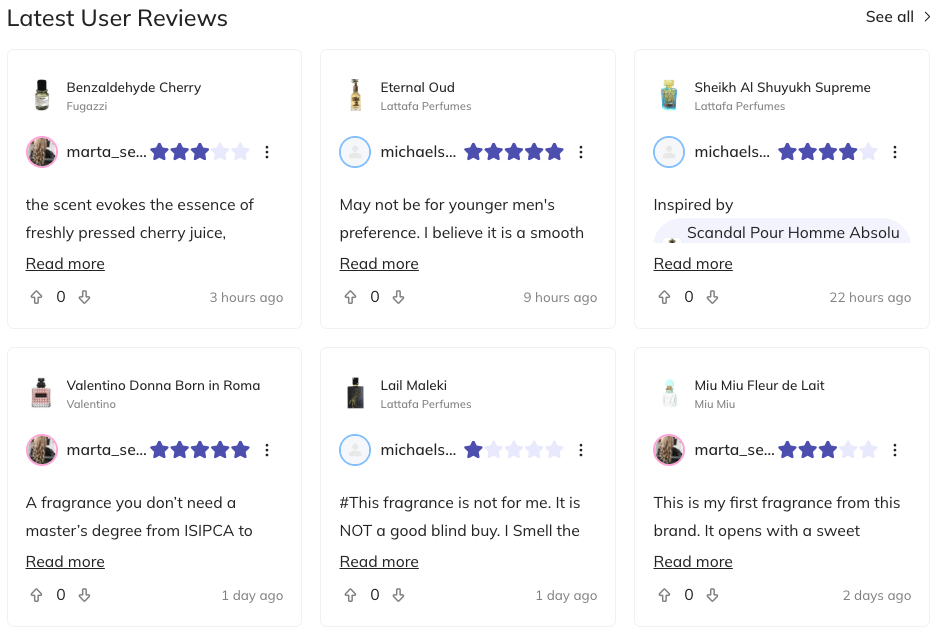Click star rating on Lail Maleki review
Image resolution: width=940 pixels, height=640 pixels.
(x=514, y=450)
